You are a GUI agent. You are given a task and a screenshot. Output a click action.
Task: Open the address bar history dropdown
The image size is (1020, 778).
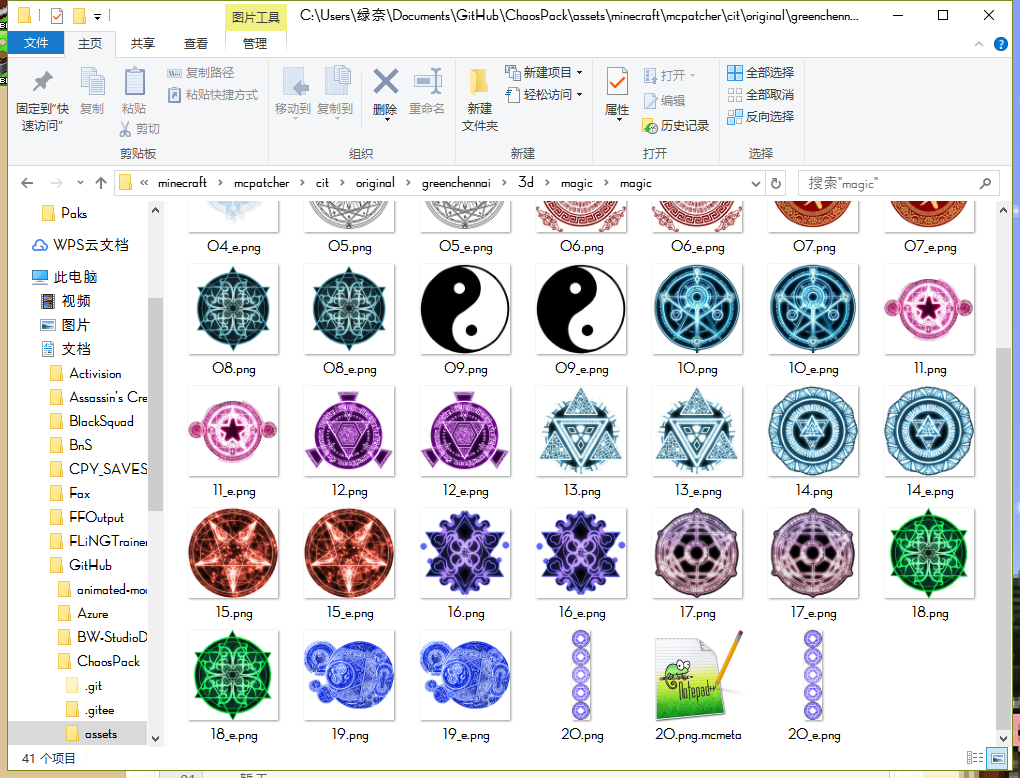(x=755, y=183)
